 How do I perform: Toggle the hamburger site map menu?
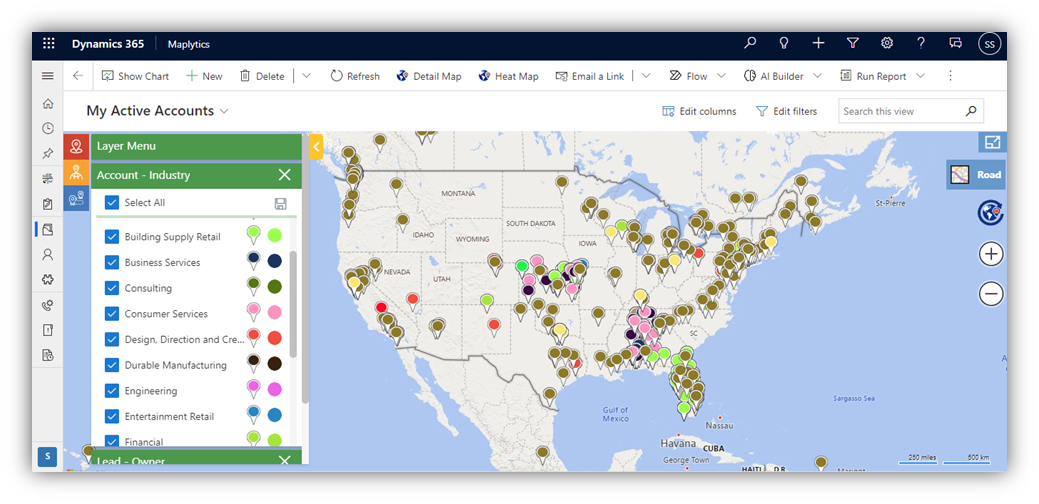pyautogui.click(x=48, y=76)
